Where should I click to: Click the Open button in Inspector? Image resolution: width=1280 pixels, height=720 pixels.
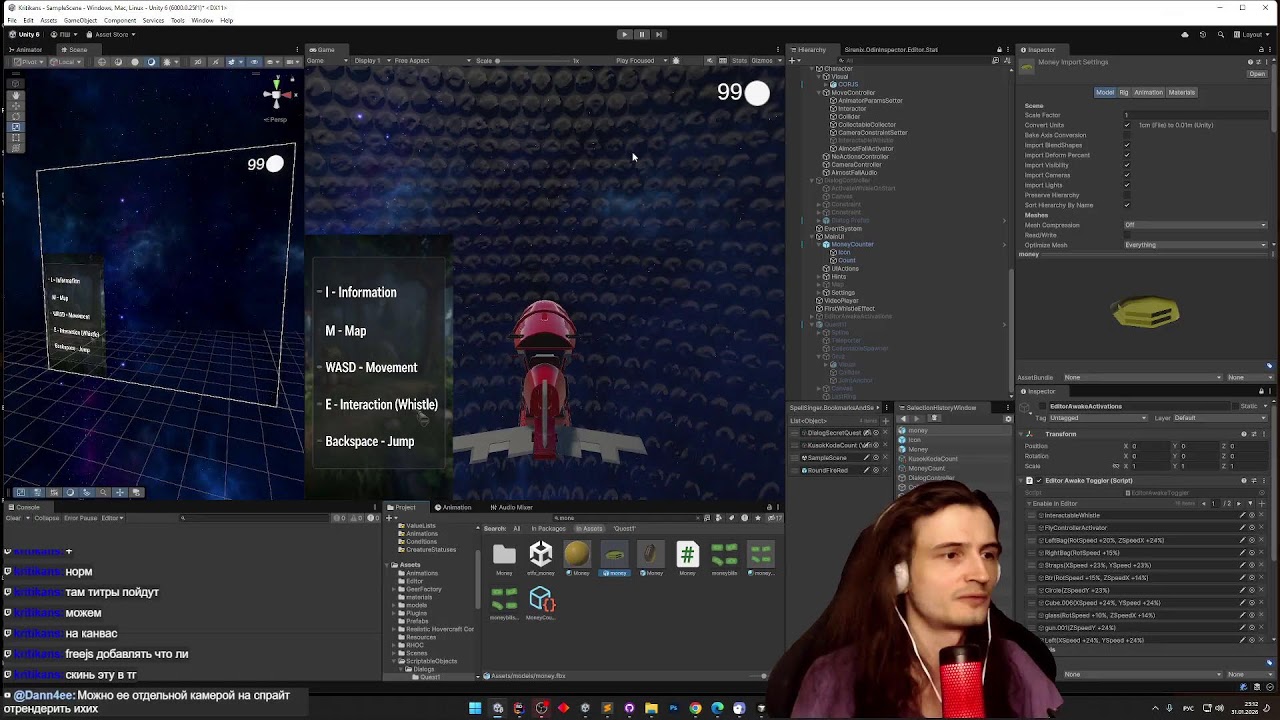point(1257,73)
